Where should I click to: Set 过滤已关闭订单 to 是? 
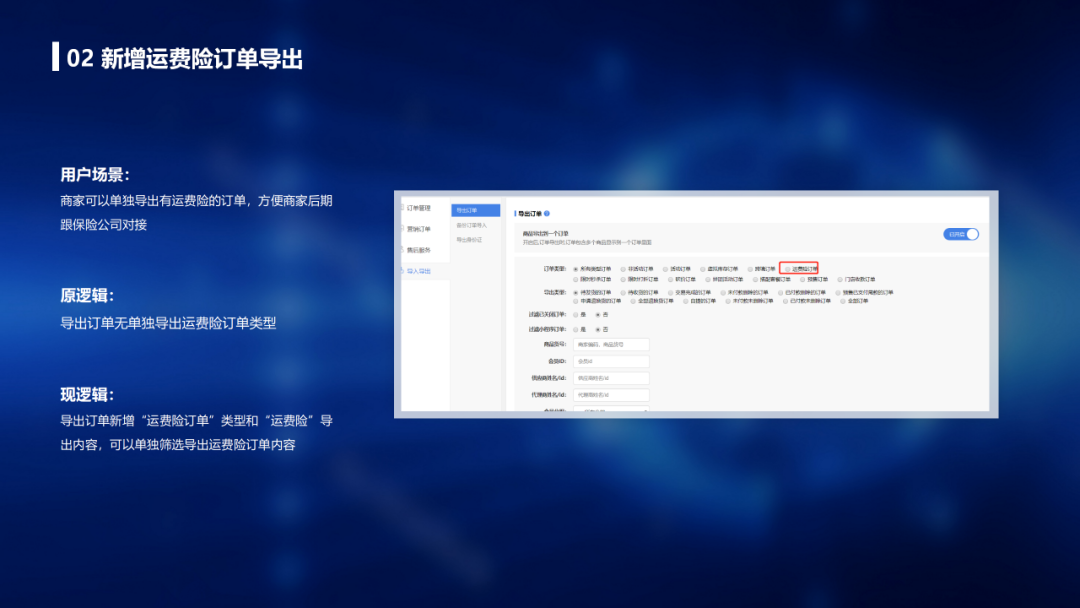(576, 314)
